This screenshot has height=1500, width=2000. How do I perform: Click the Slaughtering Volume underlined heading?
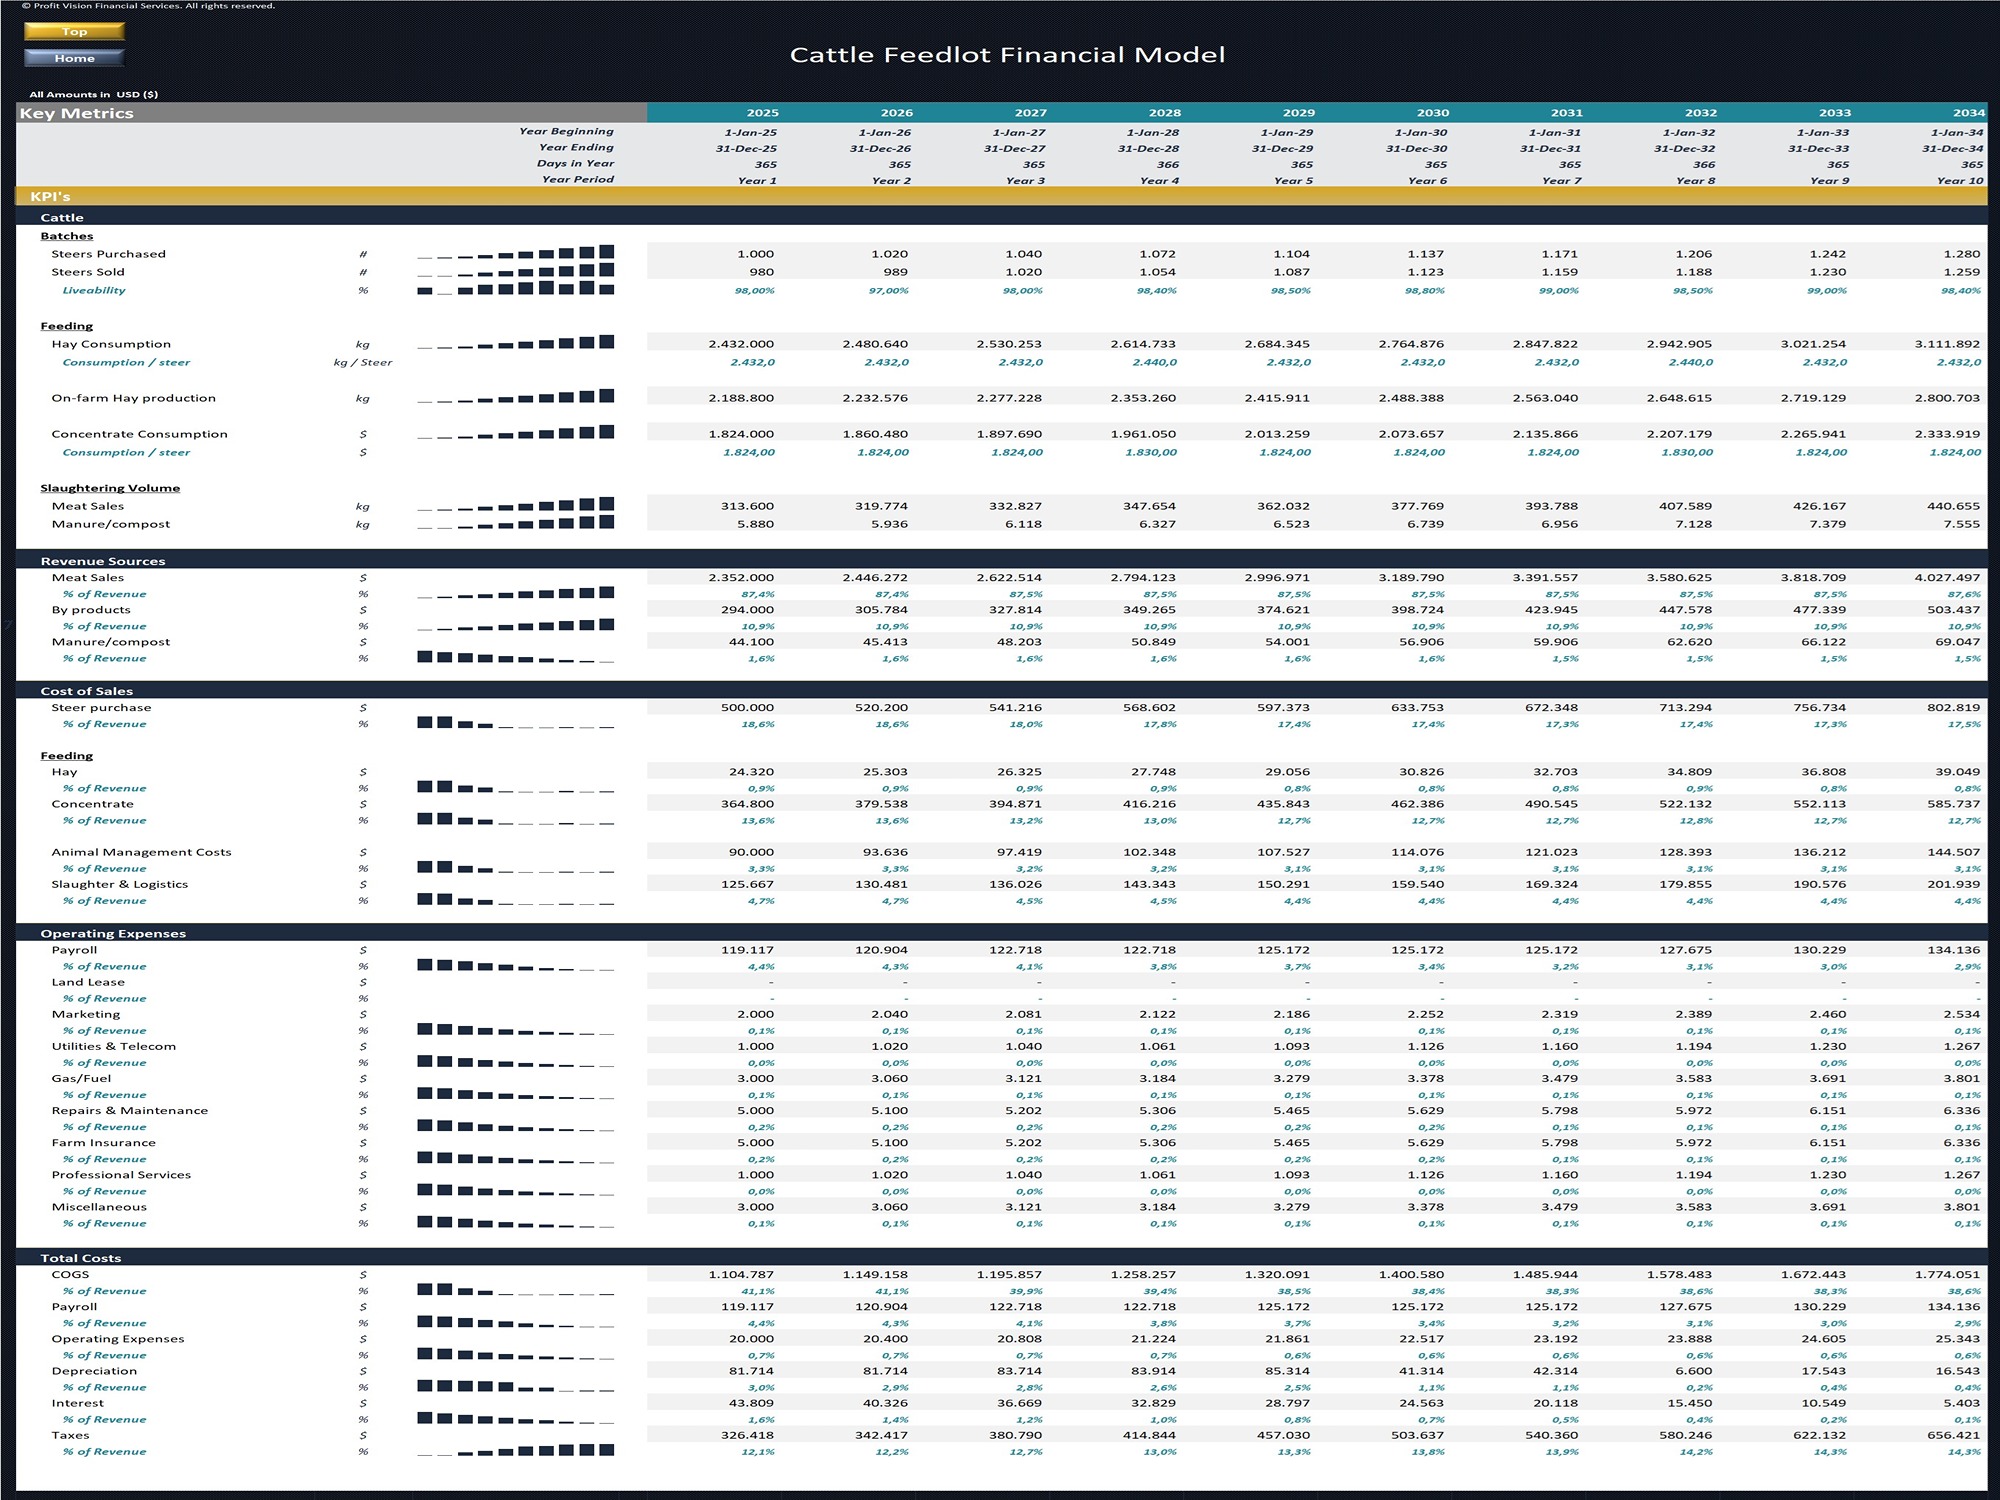pyautogui.click(x=110, y=488)
